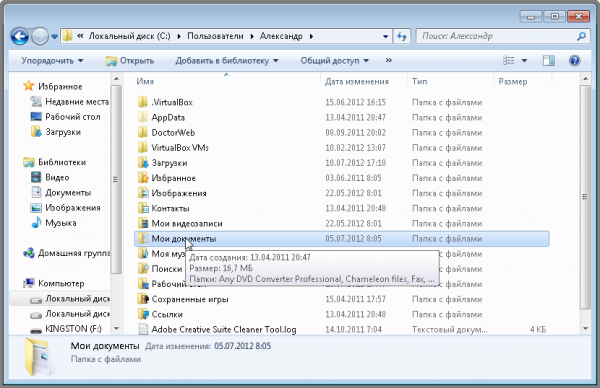The width and height of the screenshot is (600, 388).
Task: Open the 'Общий доступ' menu
Action: click(x=334, y=60)
